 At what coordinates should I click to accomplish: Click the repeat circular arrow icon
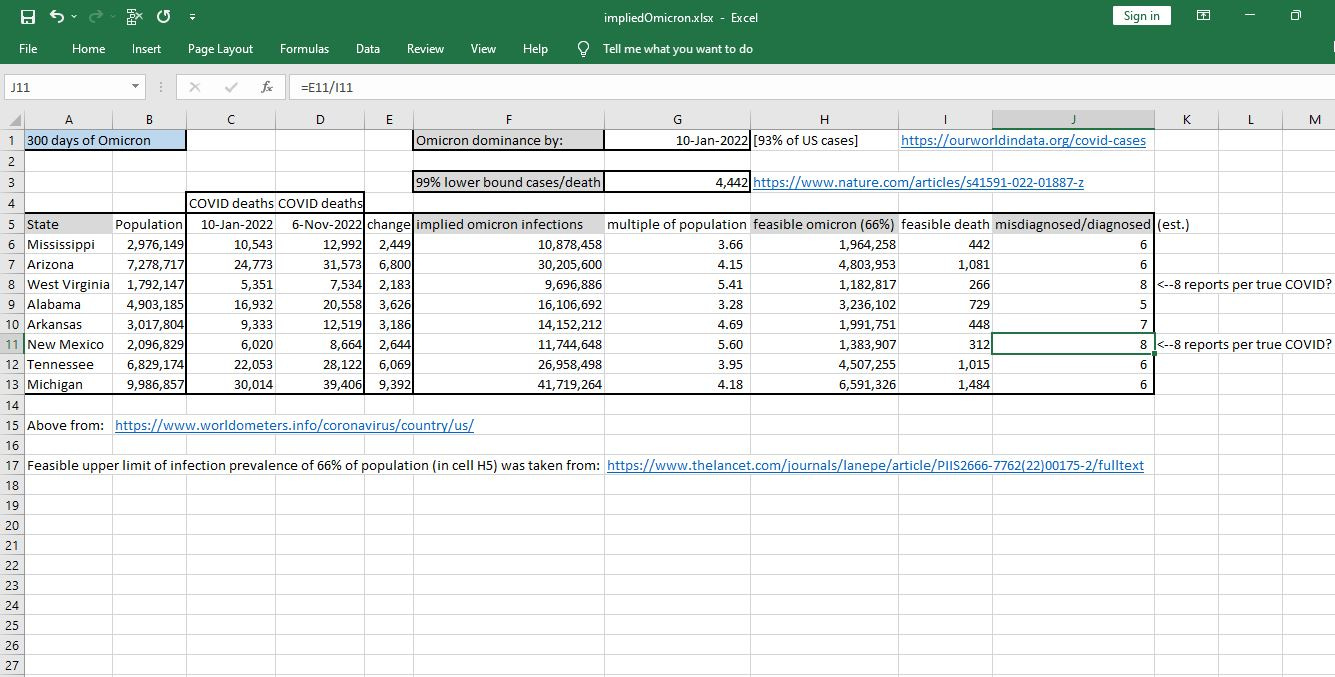(x=163, y=16)
